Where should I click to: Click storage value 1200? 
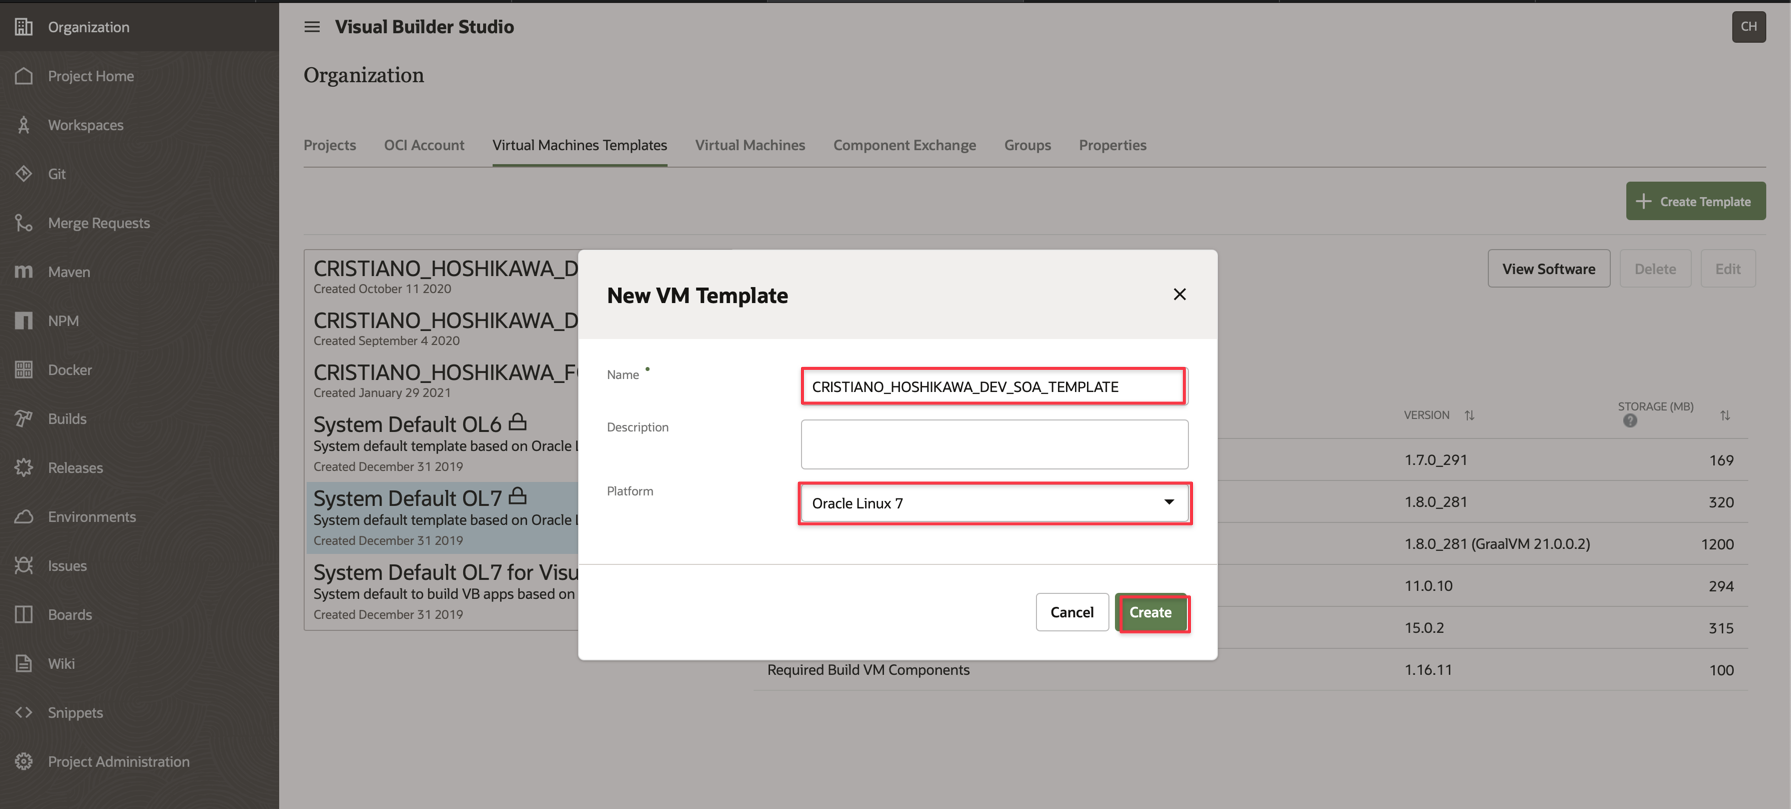click(1717, 544)
